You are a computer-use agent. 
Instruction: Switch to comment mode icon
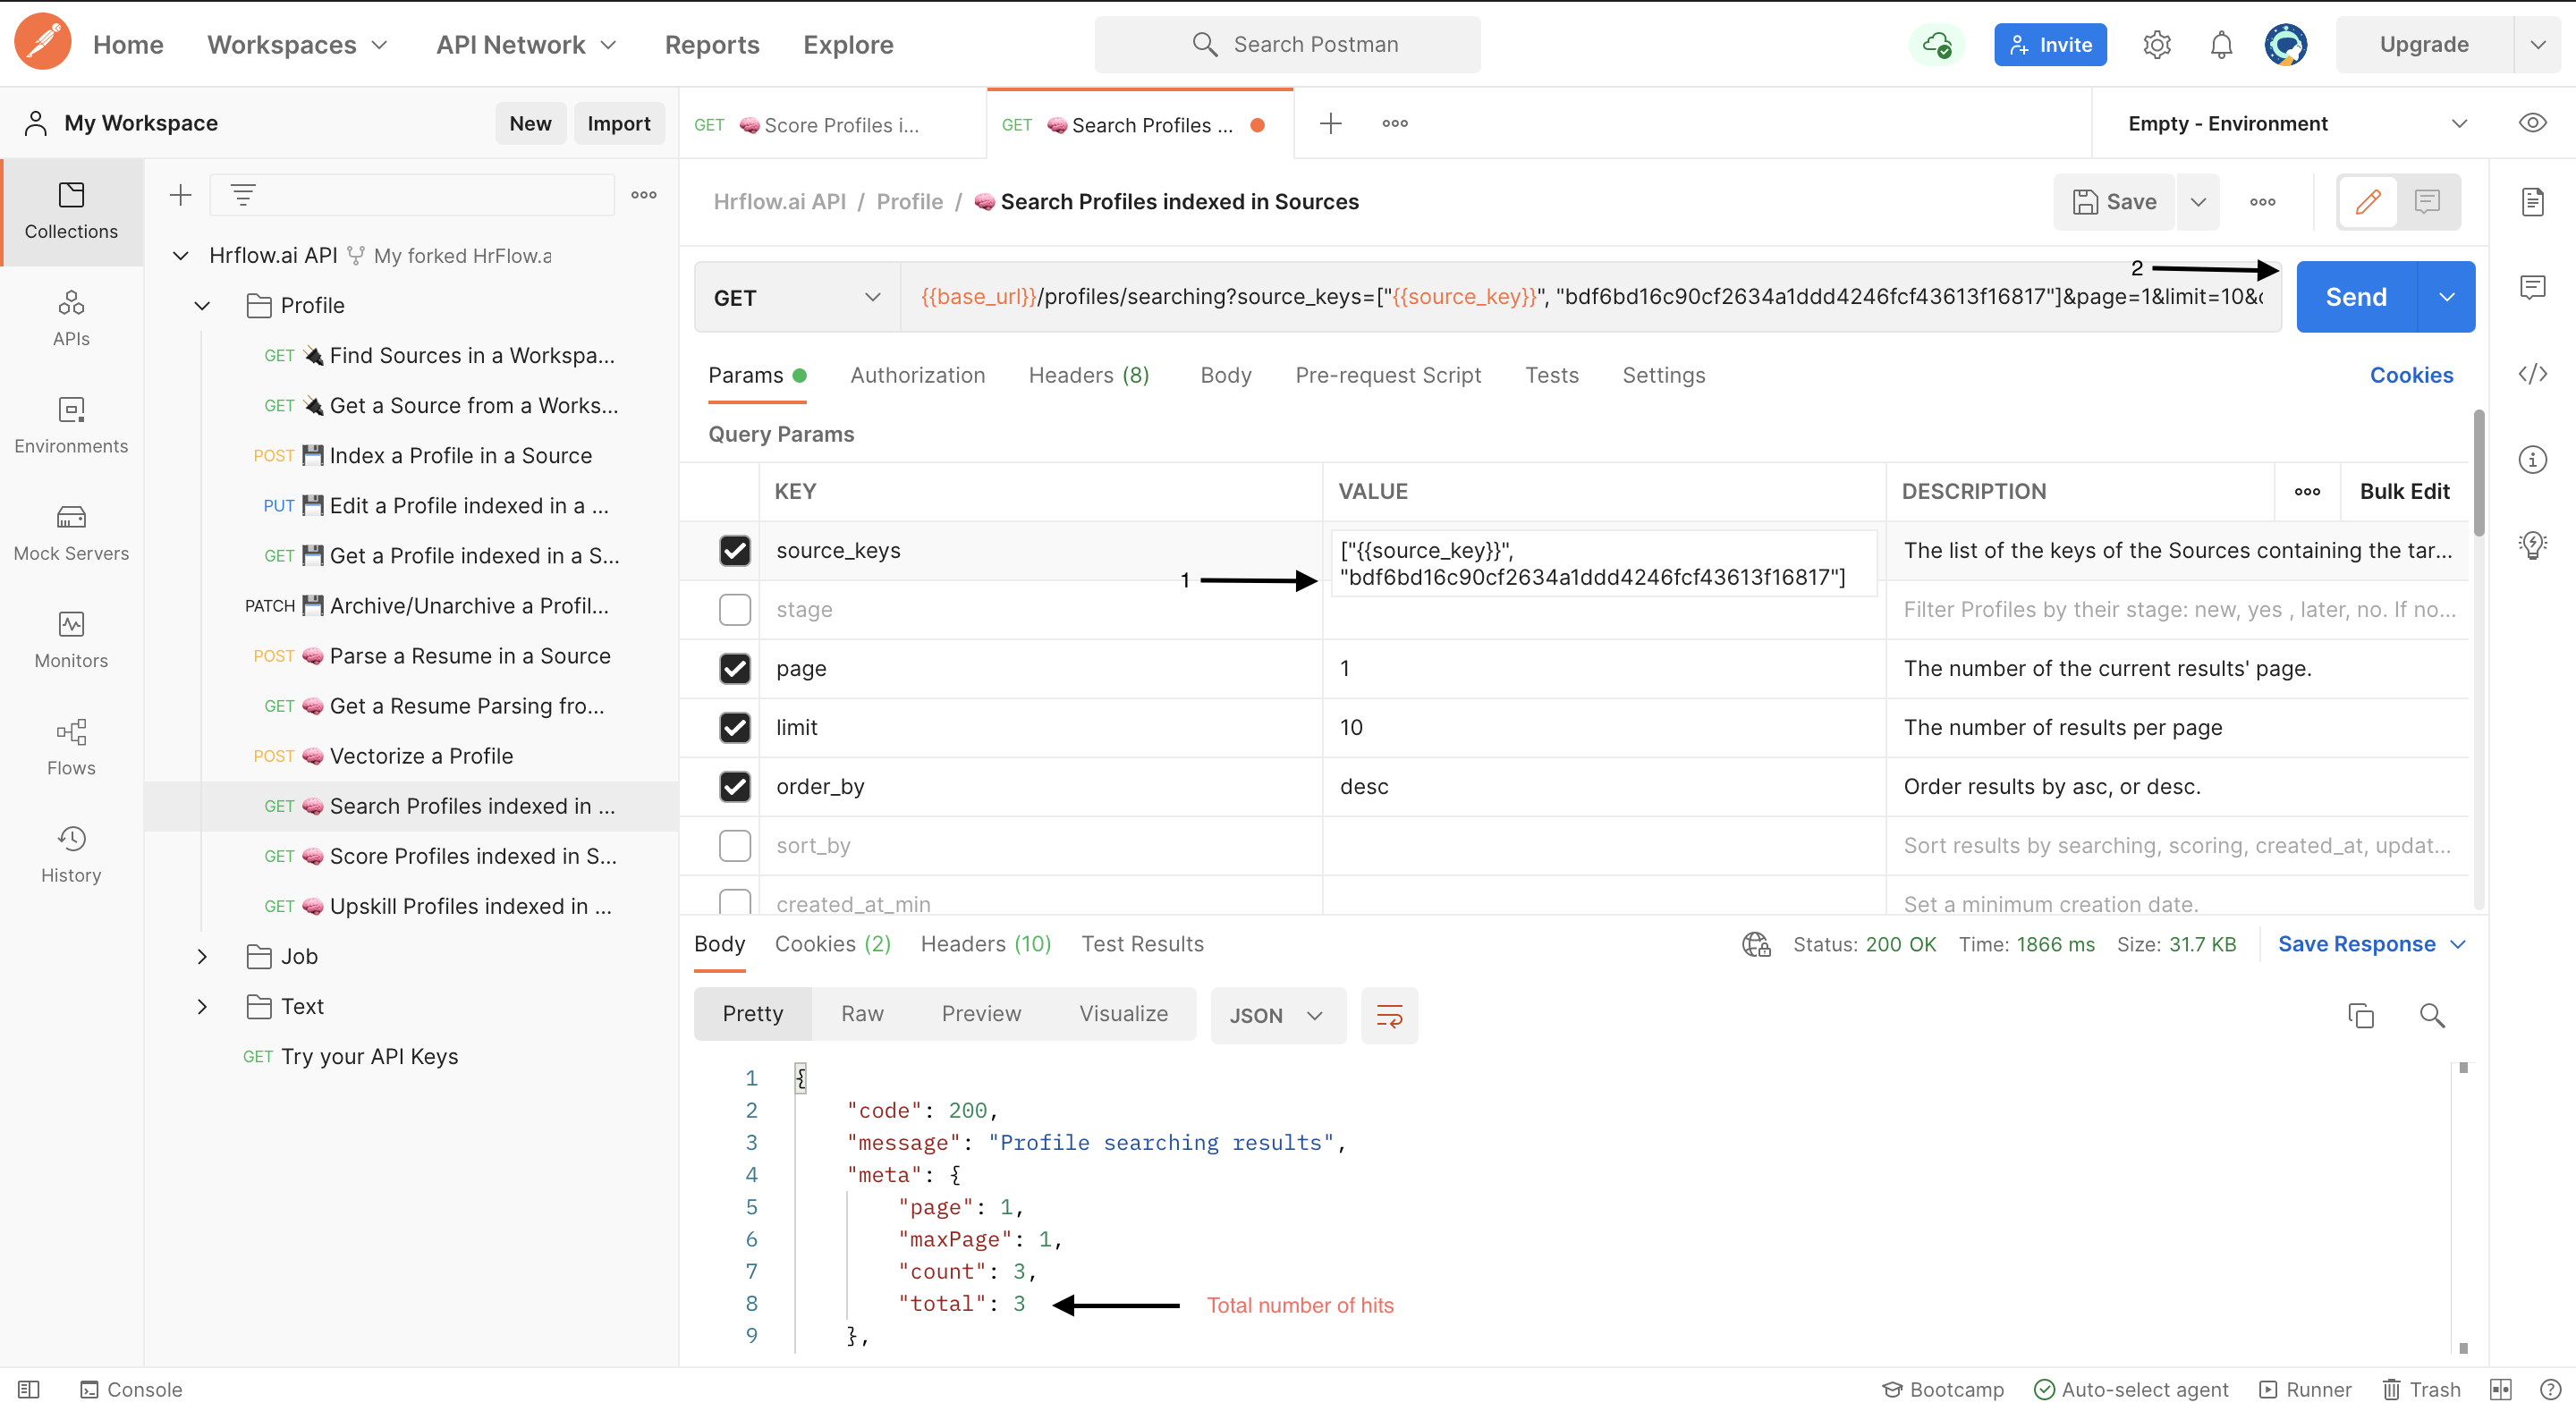pos(2427,202)
